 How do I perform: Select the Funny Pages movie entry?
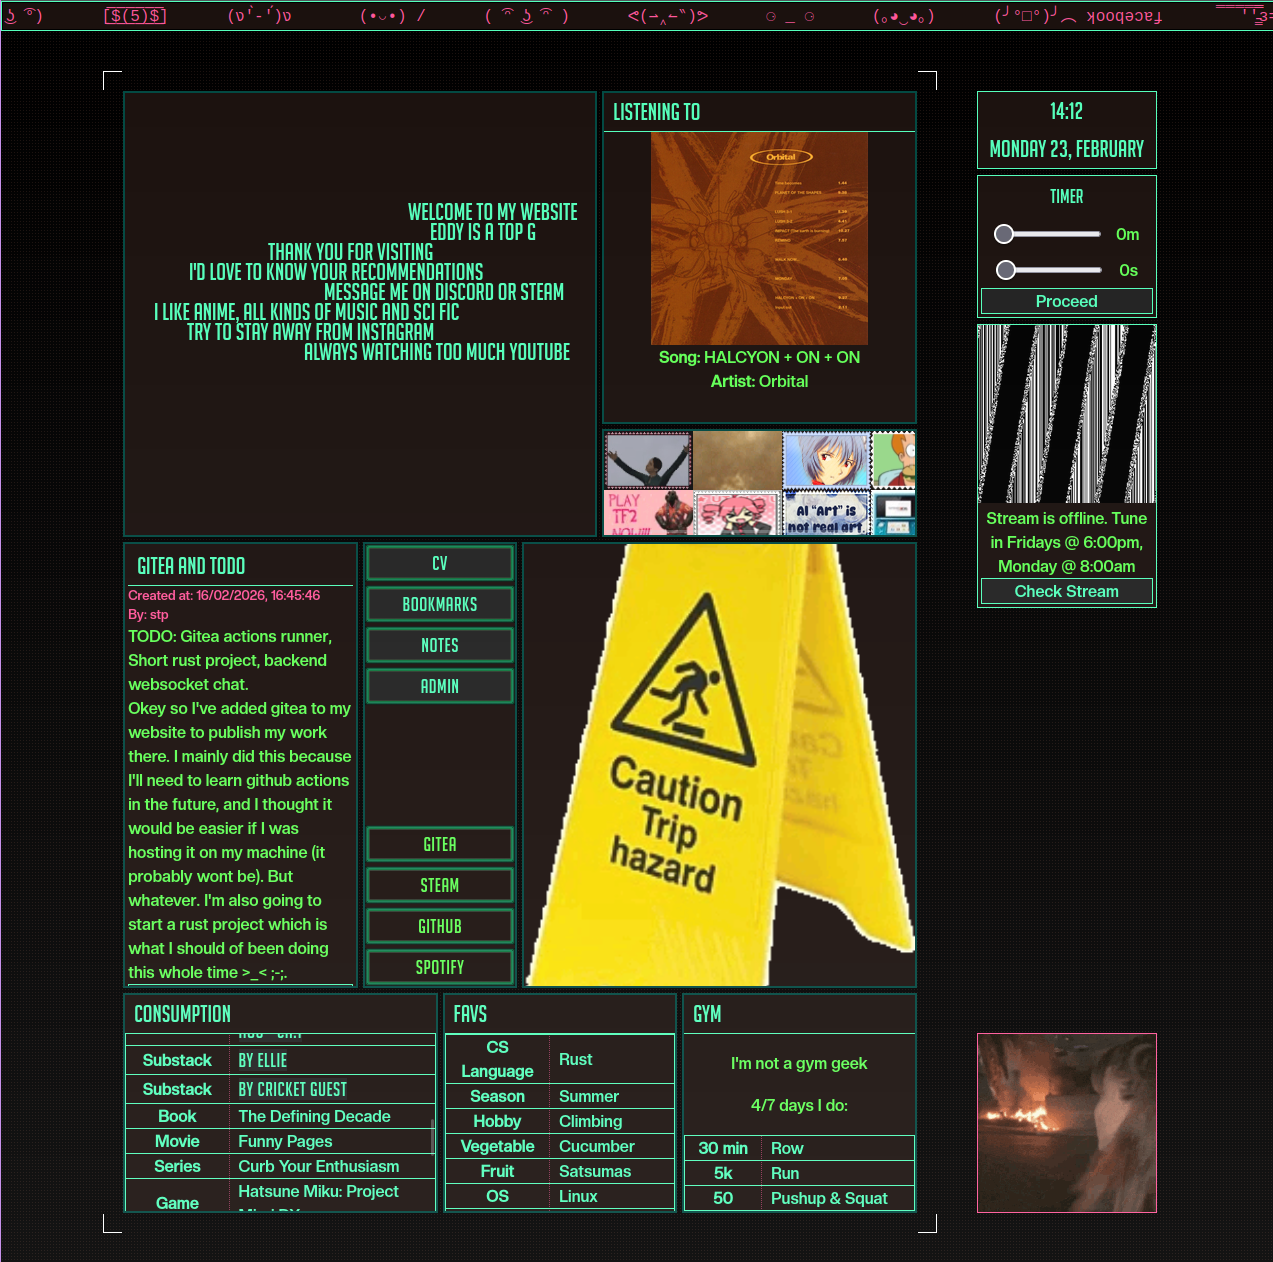tap(285, 1141)
